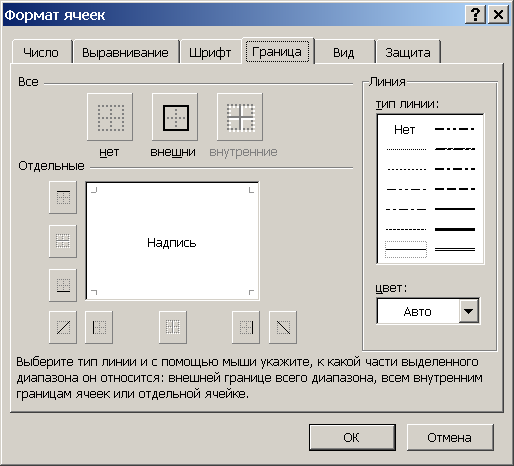The image size is (514, 466).
Task: Click the Надпись border preview area
Action: pos(172,241)
